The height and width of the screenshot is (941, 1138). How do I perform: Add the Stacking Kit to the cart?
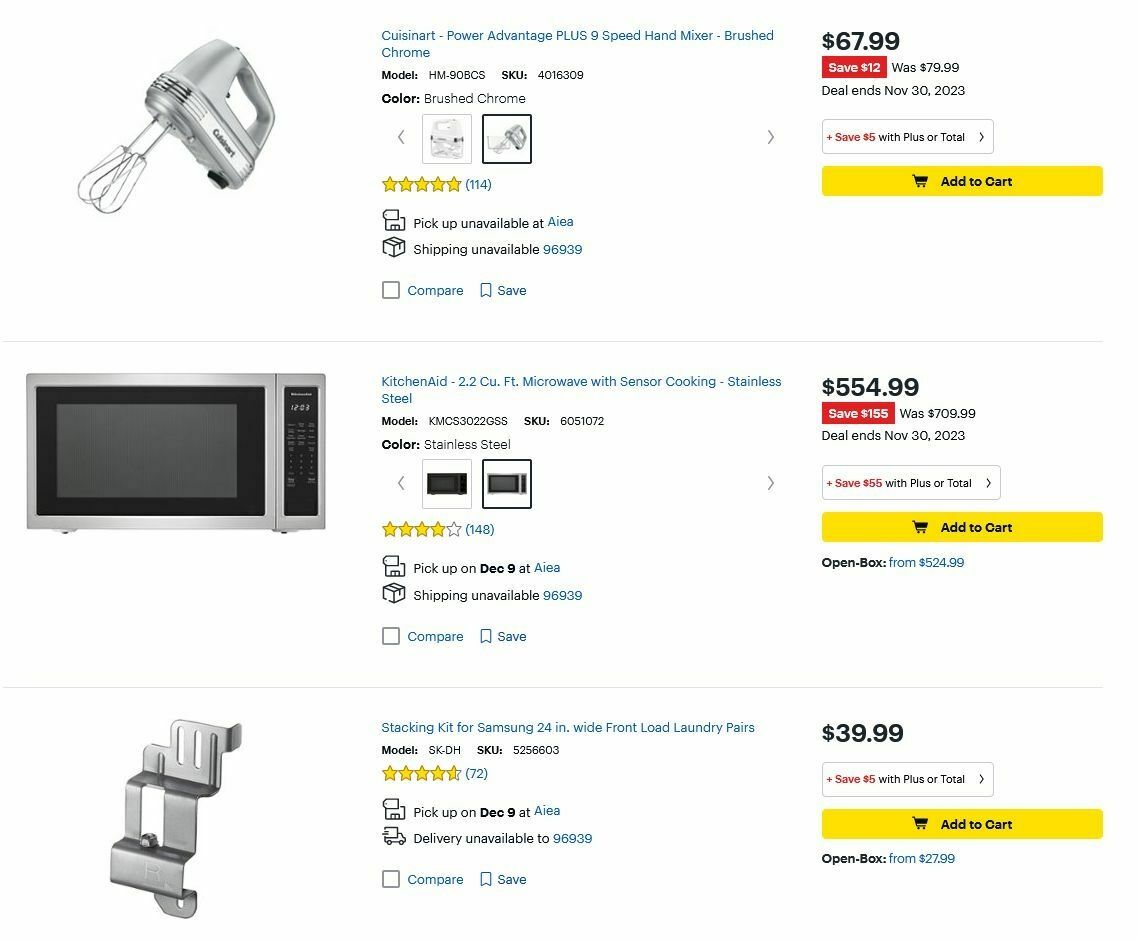(x=962, y=824)
